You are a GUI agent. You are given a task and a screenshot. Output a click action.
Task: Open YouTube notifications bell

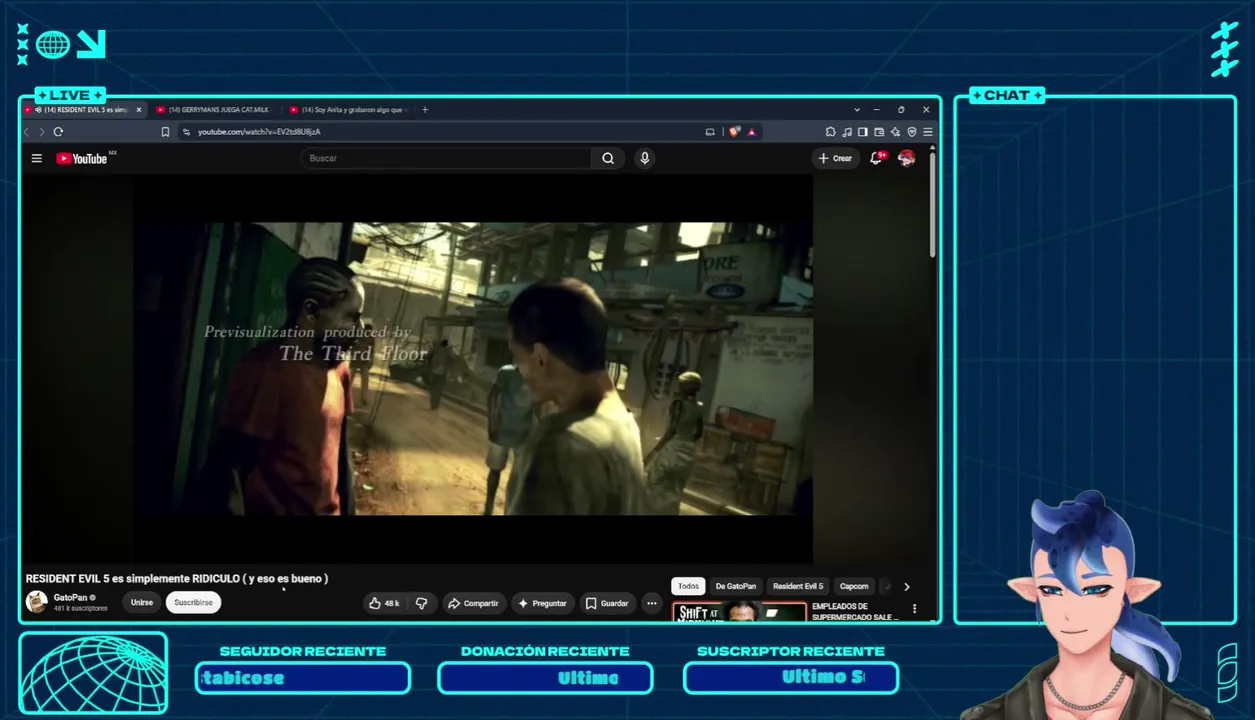(x=877, y=158)
